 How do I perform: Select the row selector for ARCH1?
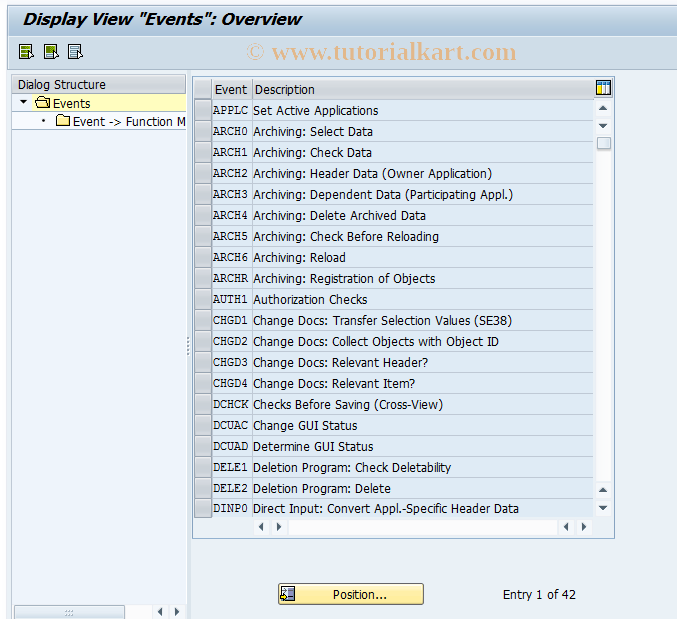202,152
